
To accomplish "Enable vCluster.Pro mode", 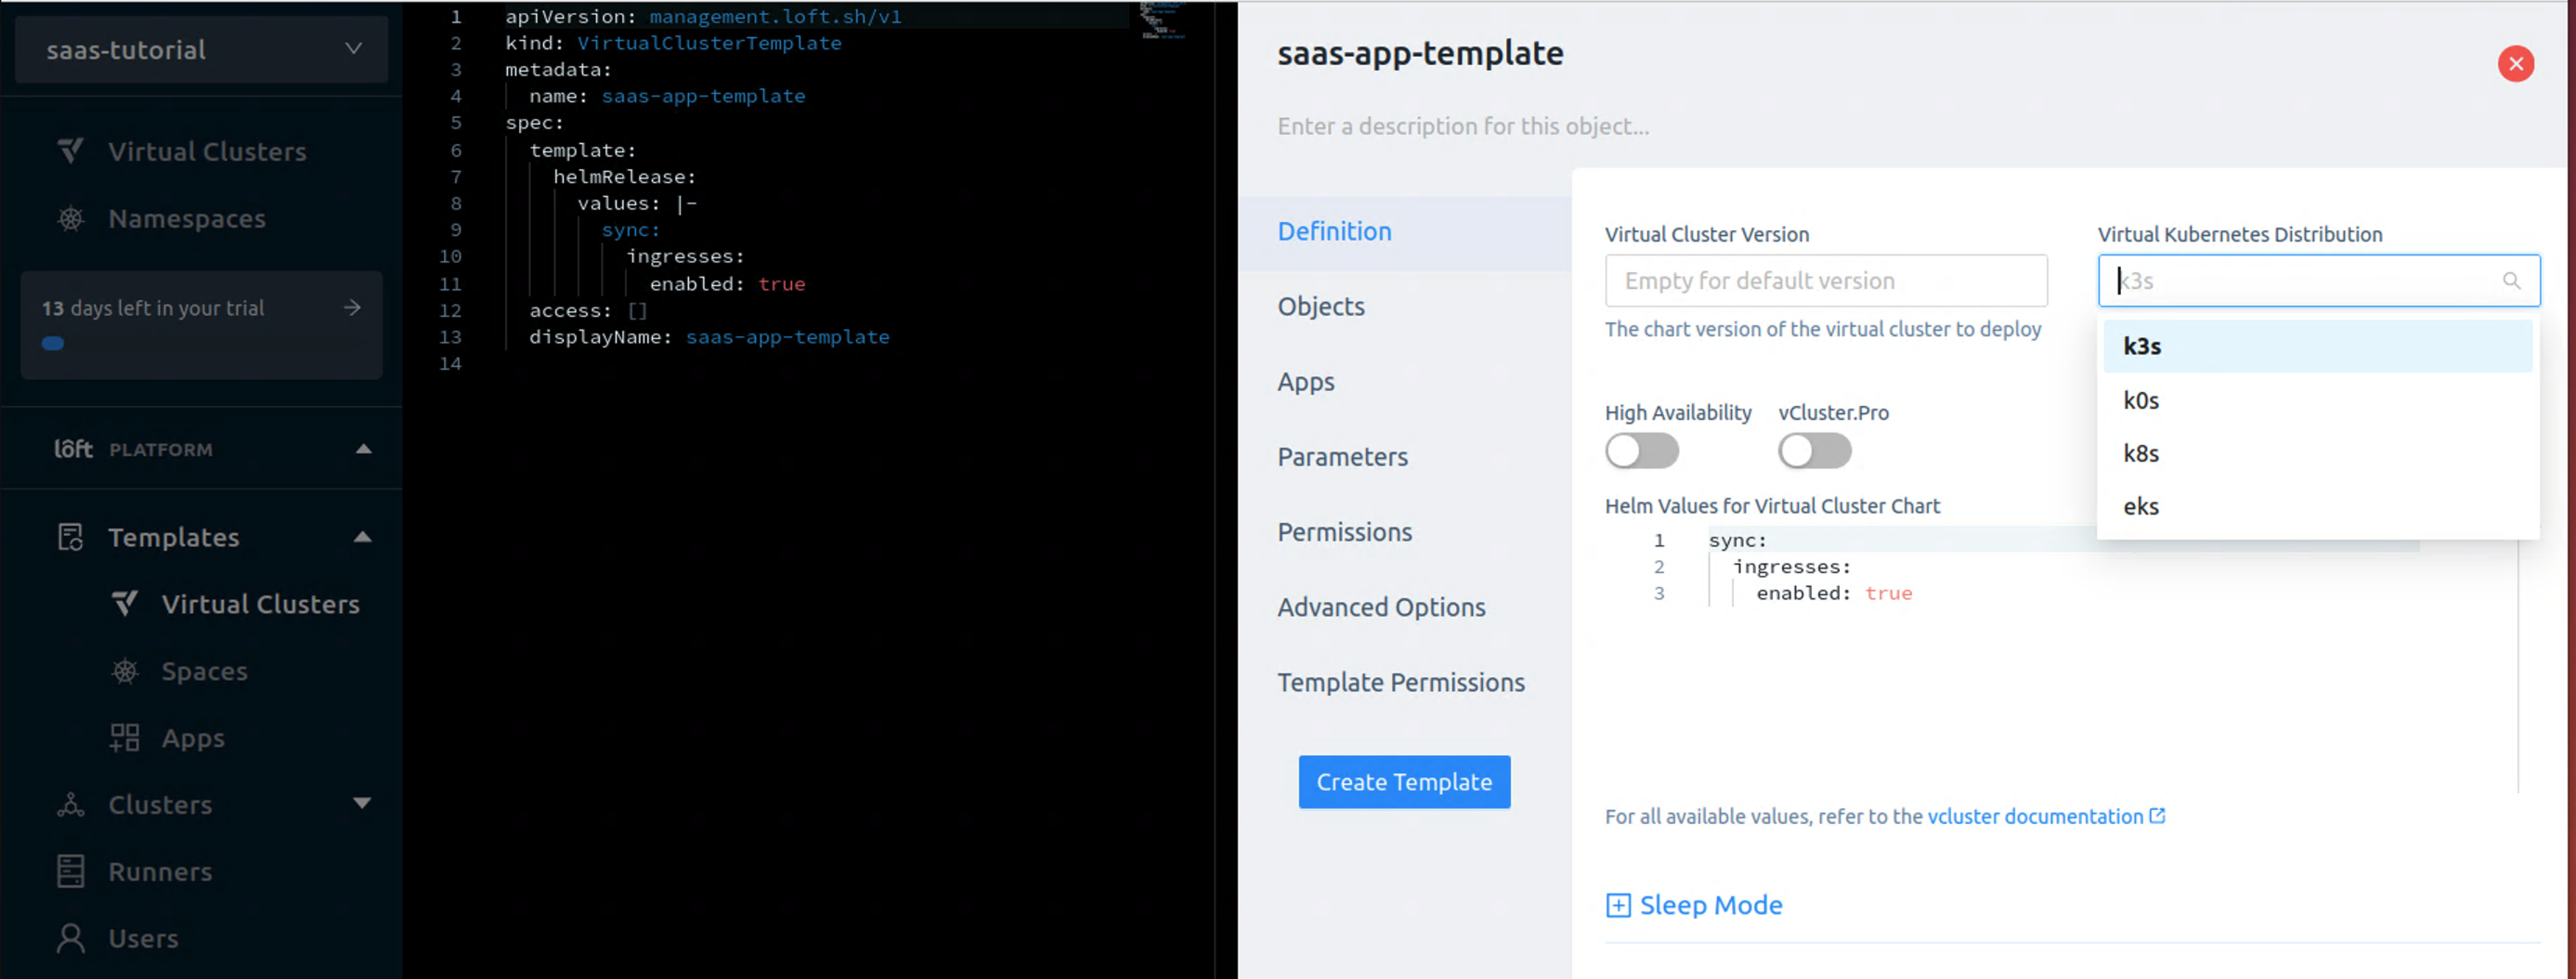I will (1814, 451).
